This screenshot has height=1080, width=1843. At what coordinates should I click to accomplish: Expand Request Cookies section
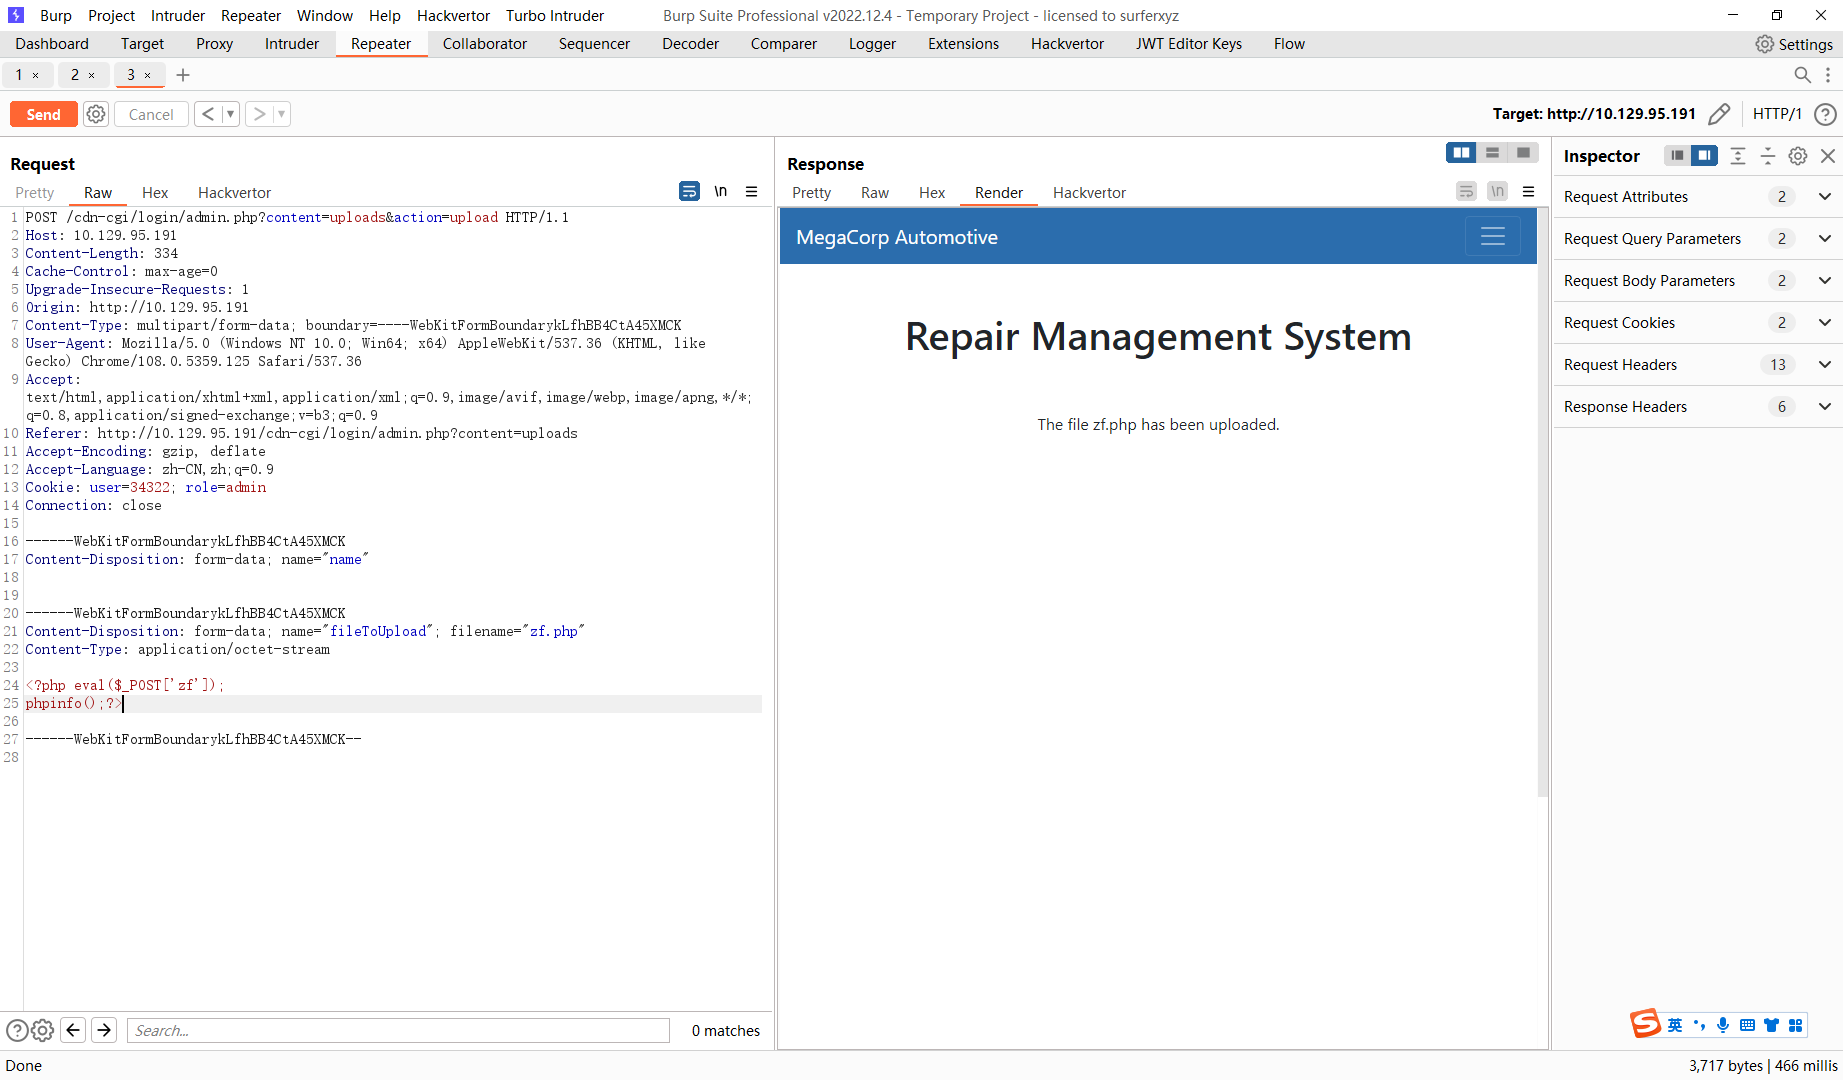coord(1698,323)
